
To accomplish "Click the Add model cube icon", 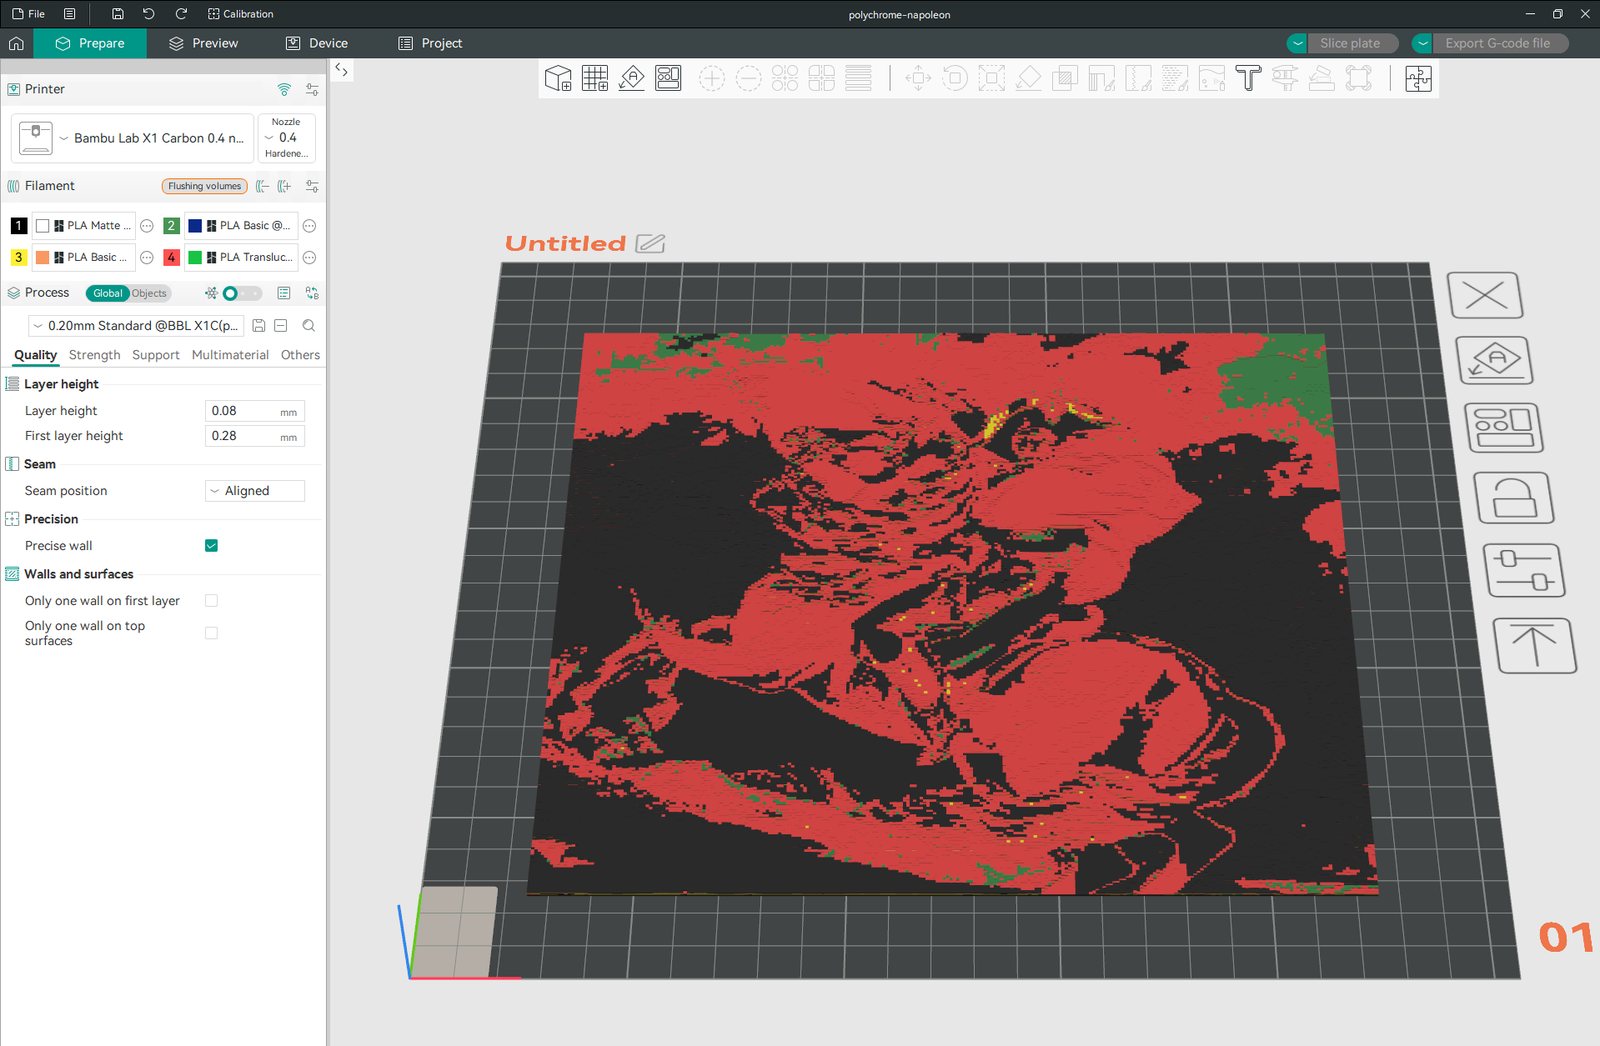I will coord(558,78).
